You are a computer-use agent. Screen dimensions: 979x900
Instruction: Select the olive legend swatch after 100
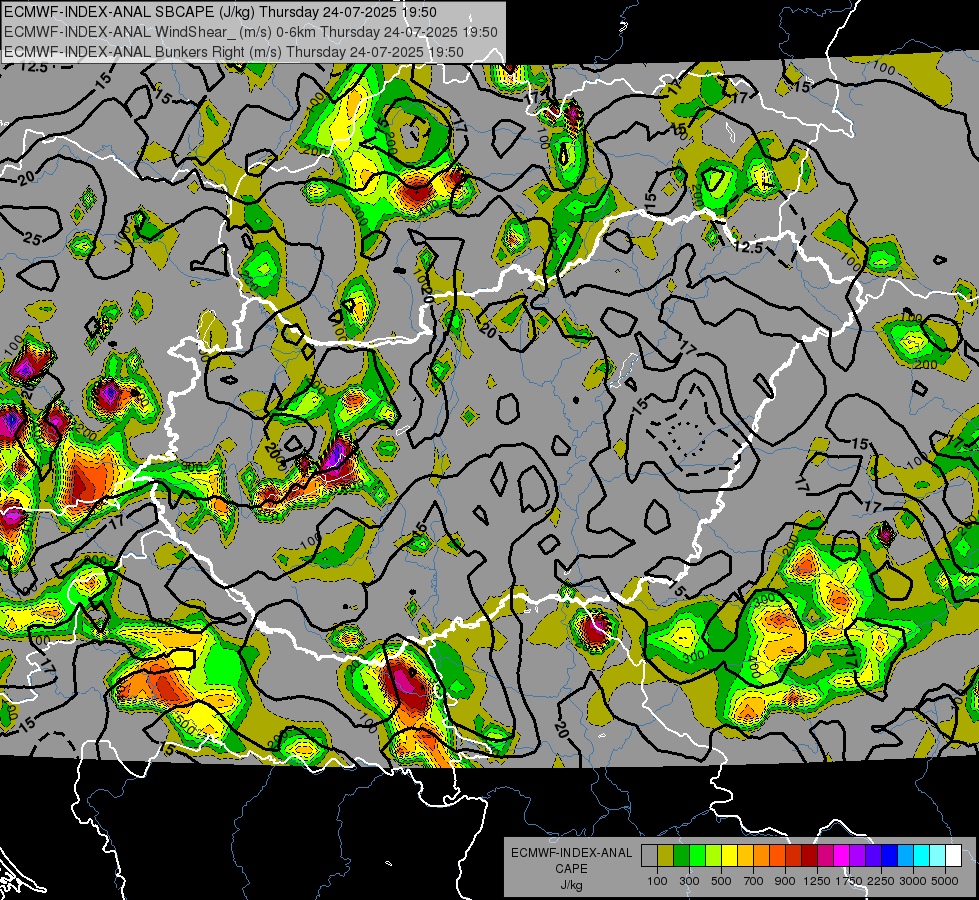click(x=666, y=856)
